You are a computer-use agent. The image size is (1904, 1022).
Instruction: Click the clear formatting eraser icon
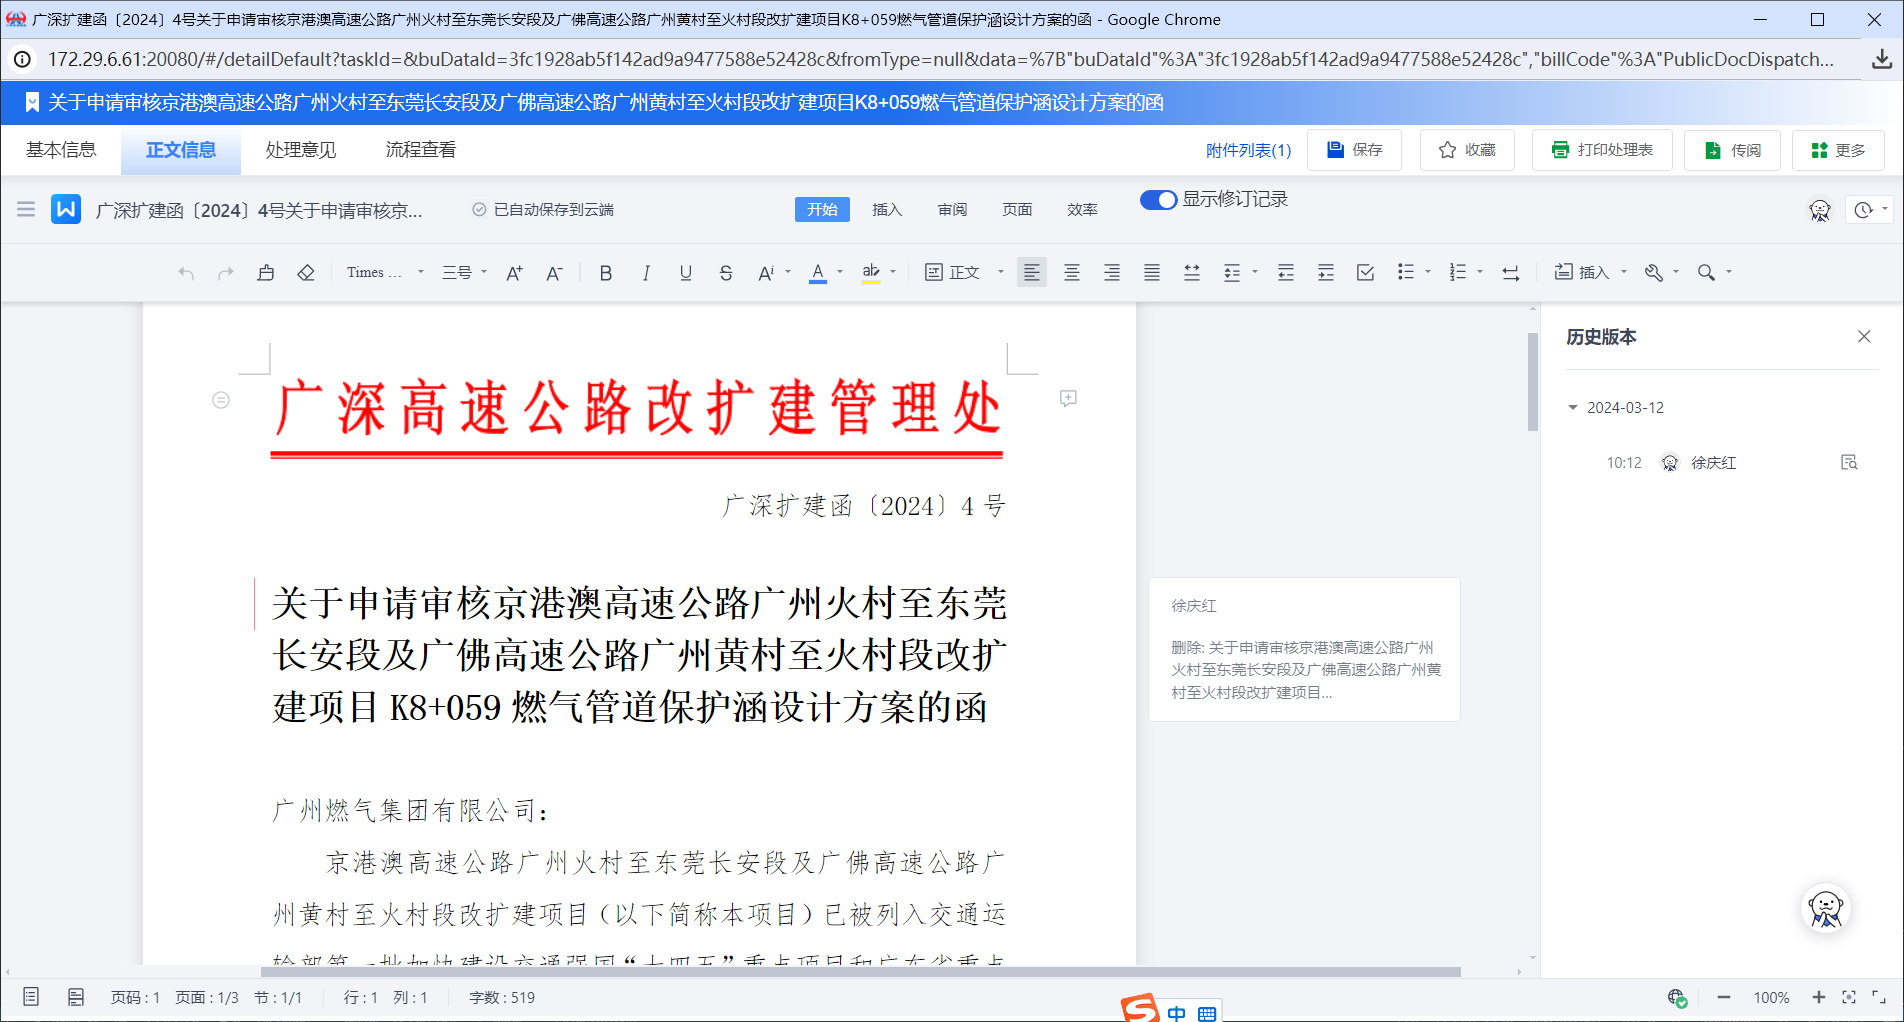tap(306, 273)
